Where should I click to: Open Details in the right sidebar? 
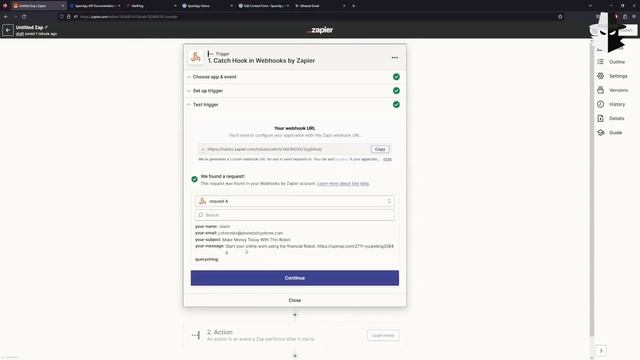pos(611,118)
